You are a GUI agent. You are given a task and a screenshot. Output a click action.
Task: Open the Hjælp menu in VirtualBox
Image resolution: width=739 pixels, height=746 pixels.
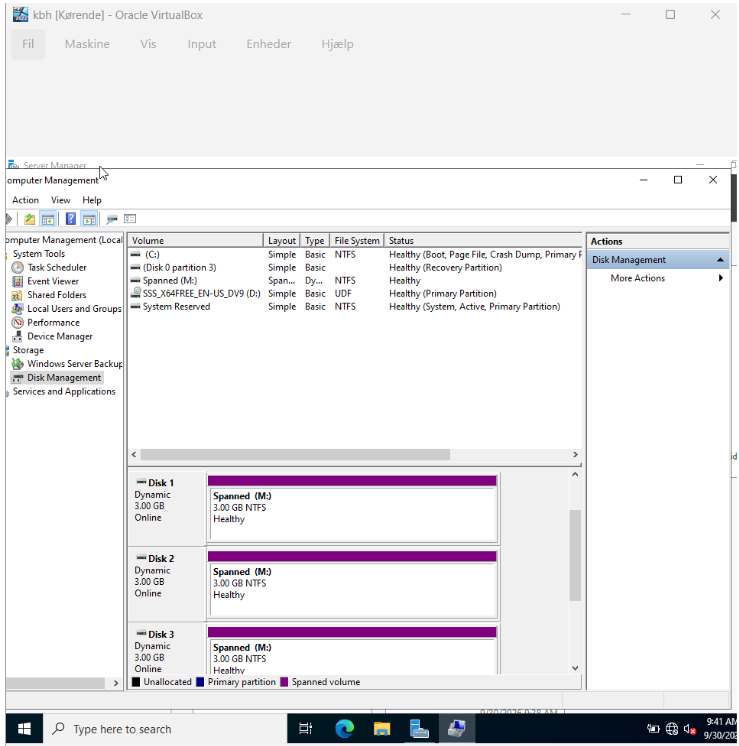(337, 44)
